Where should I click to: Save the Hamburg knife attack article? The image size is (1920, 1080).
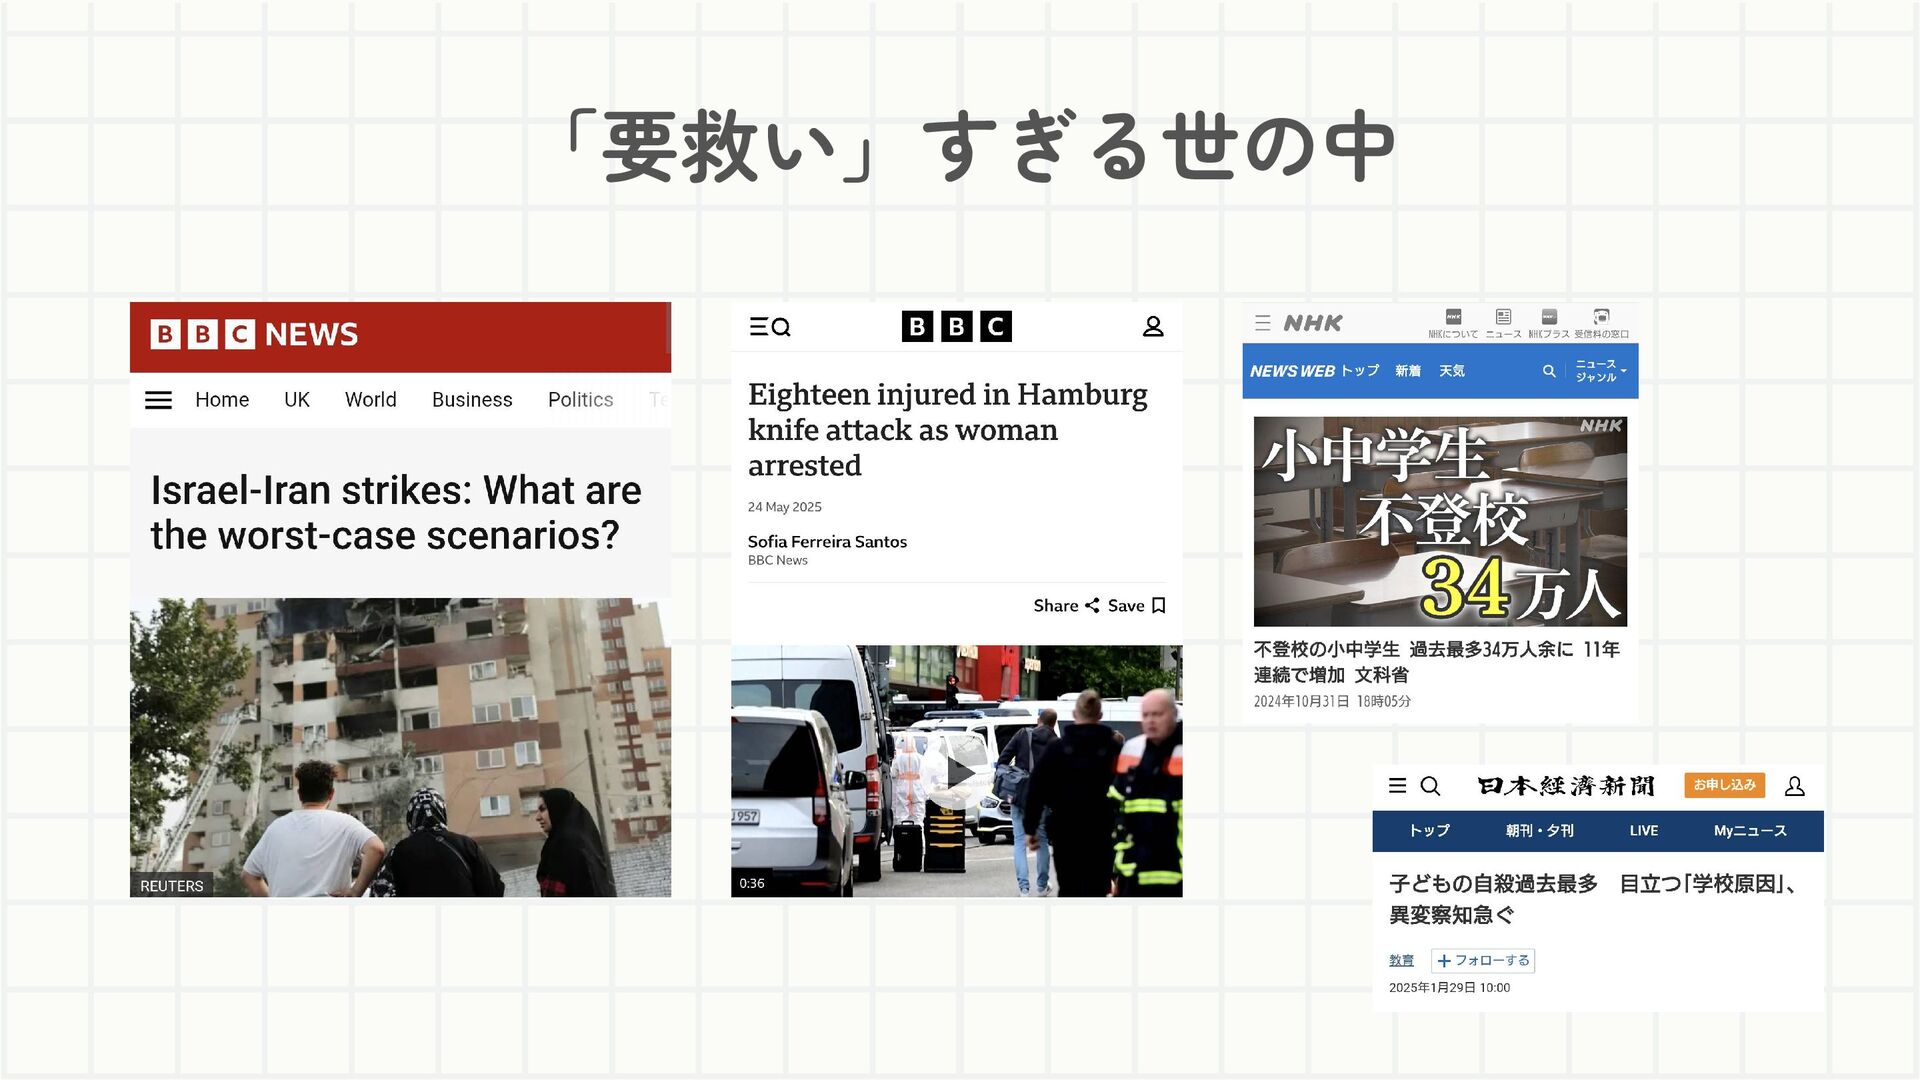coord(1137,606)
